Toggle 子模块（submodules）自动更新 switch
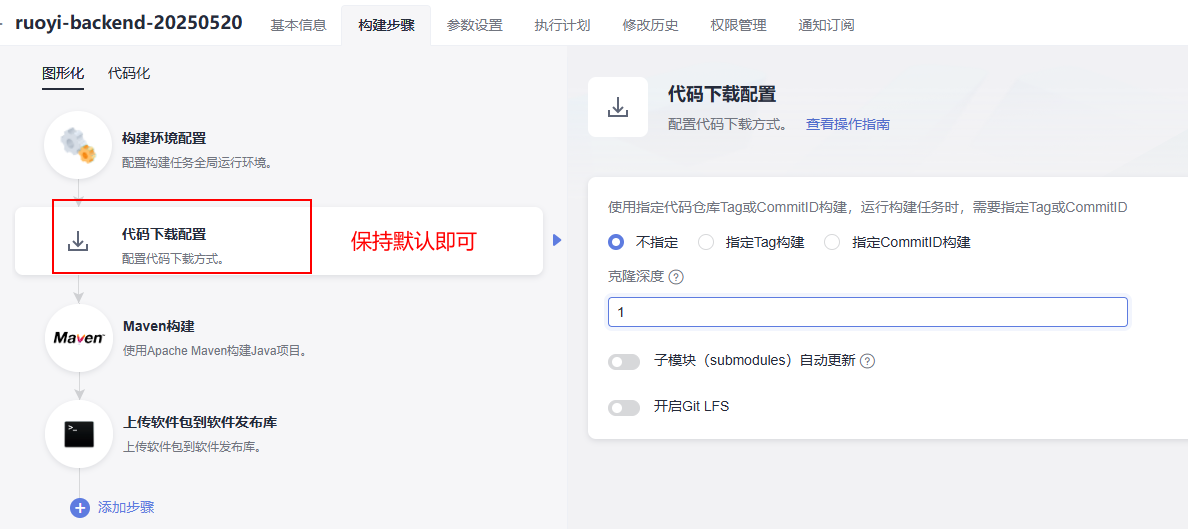This screenshot has height=529, width=1188. (624, 362)
